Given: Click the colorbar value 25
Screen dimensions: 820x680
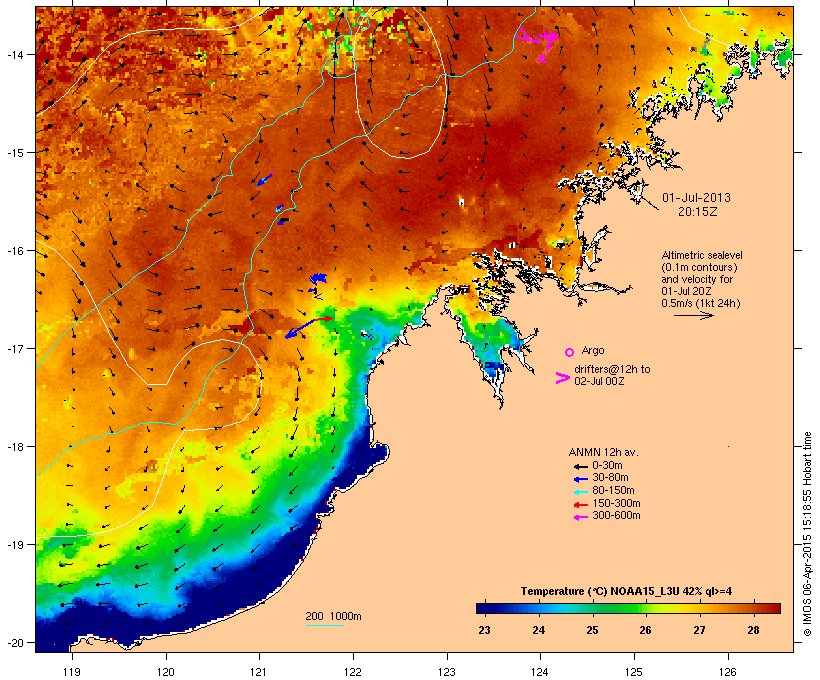Looking at the screenshot, I should pos(592,630).
